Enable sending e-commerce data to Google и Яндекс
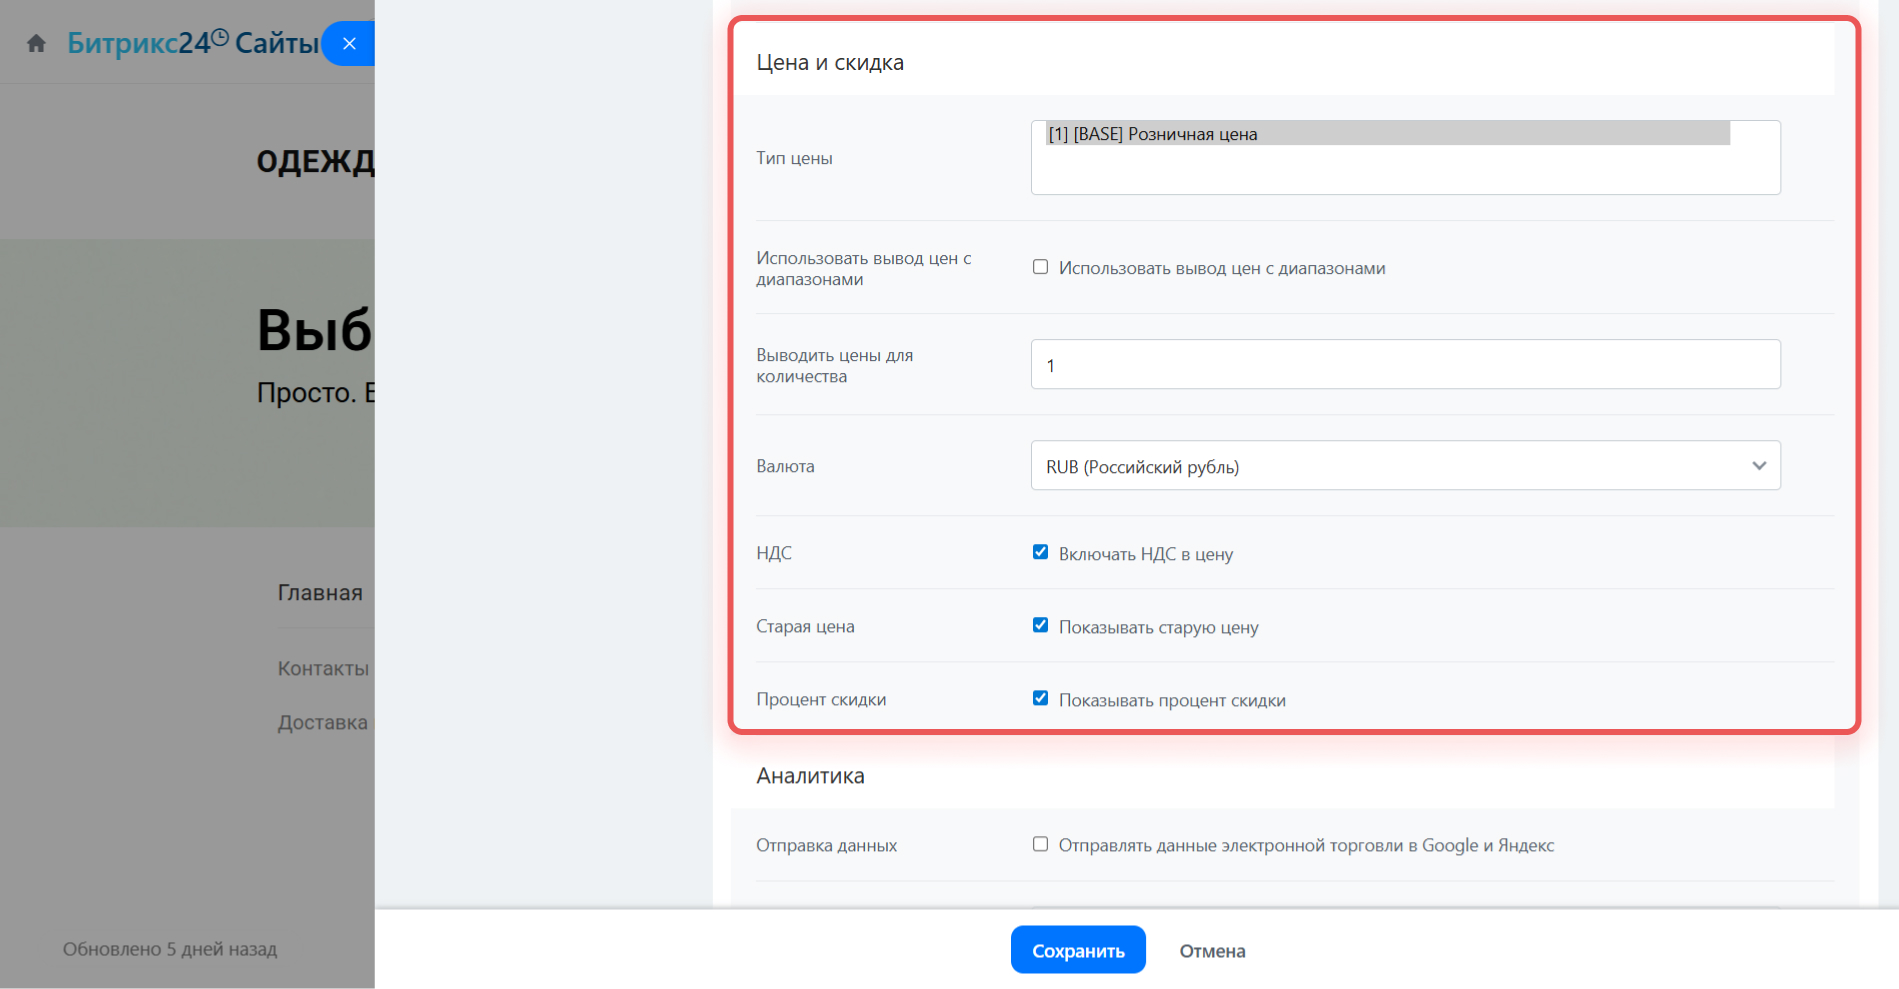 click(1040, 845)
